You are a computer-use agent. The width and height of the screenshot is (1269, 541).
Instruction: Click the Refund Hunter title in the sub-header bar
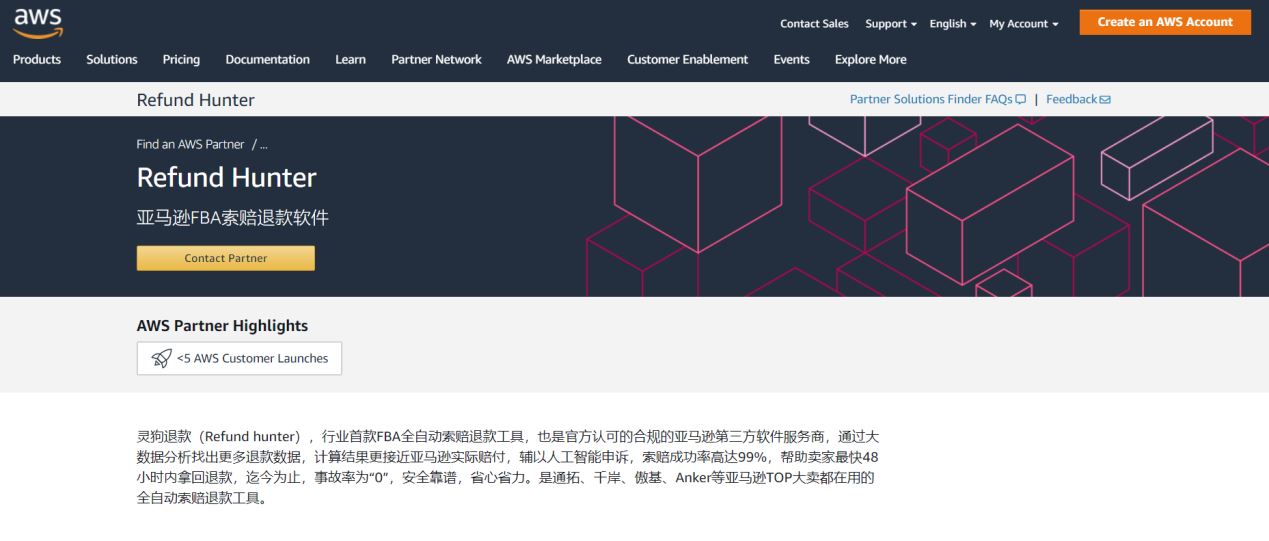click(196, 100)
